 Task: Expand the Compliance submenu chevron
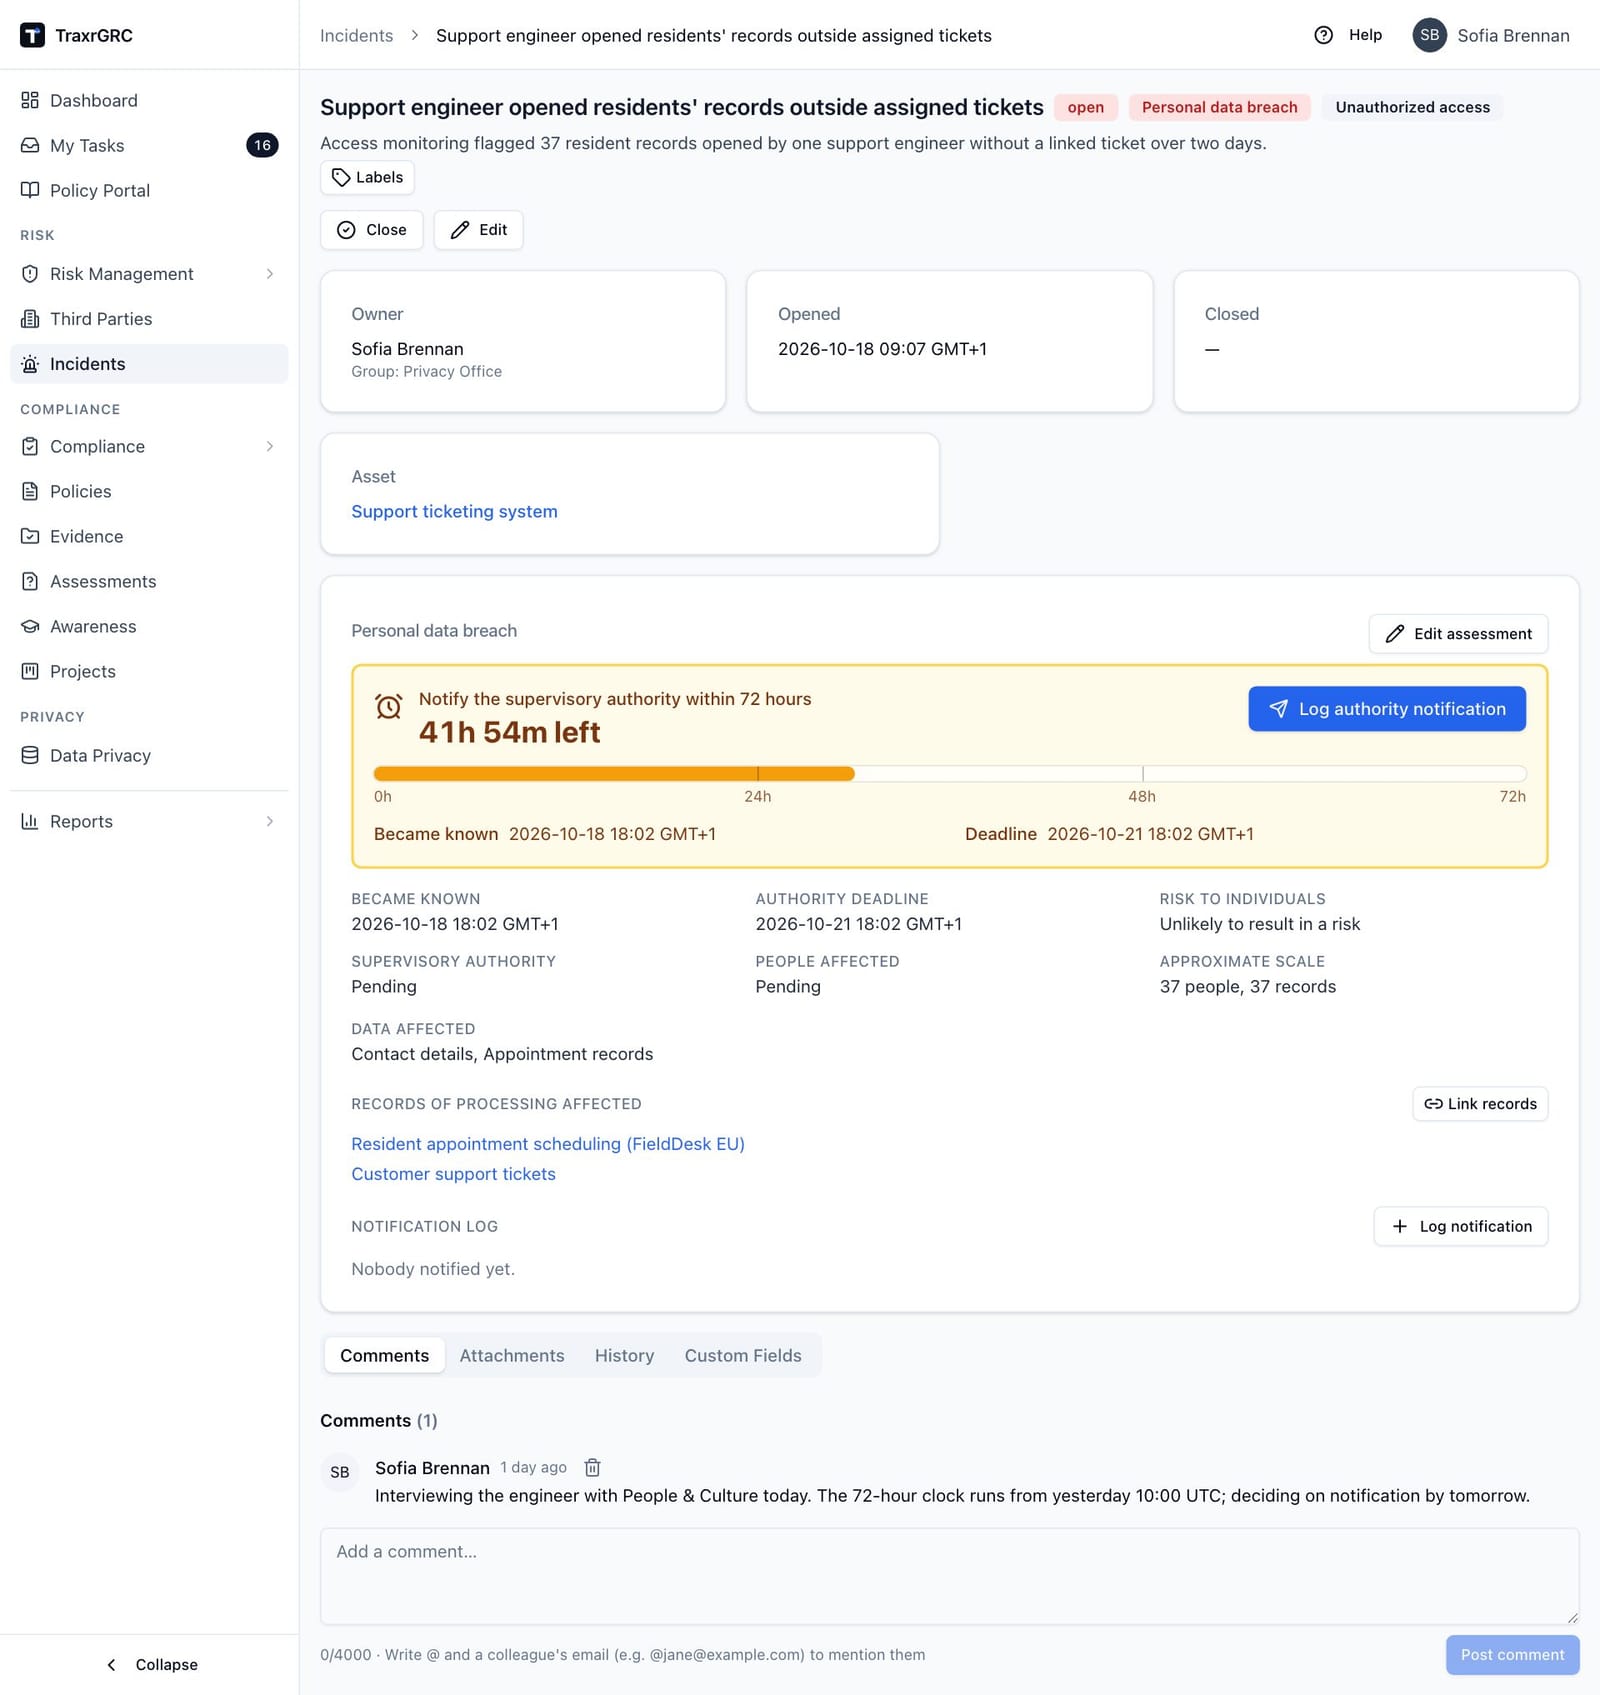(x=270, y=446)
